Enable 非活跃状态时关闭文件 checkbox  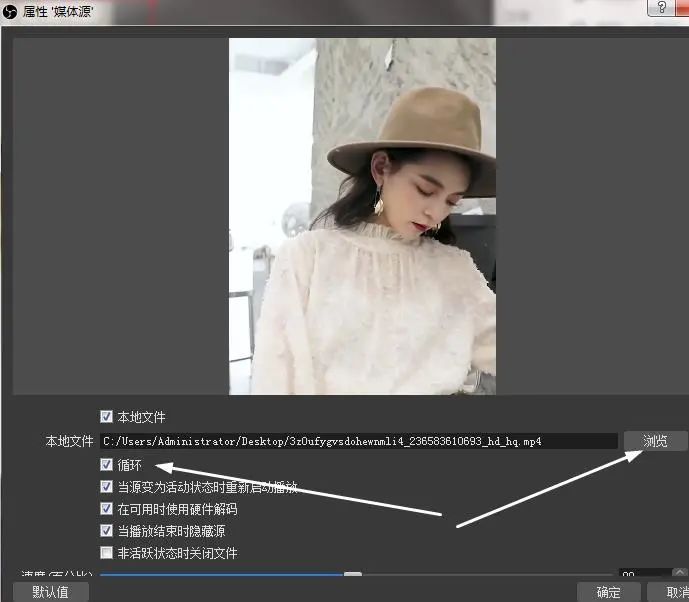(x=107, y=553)
